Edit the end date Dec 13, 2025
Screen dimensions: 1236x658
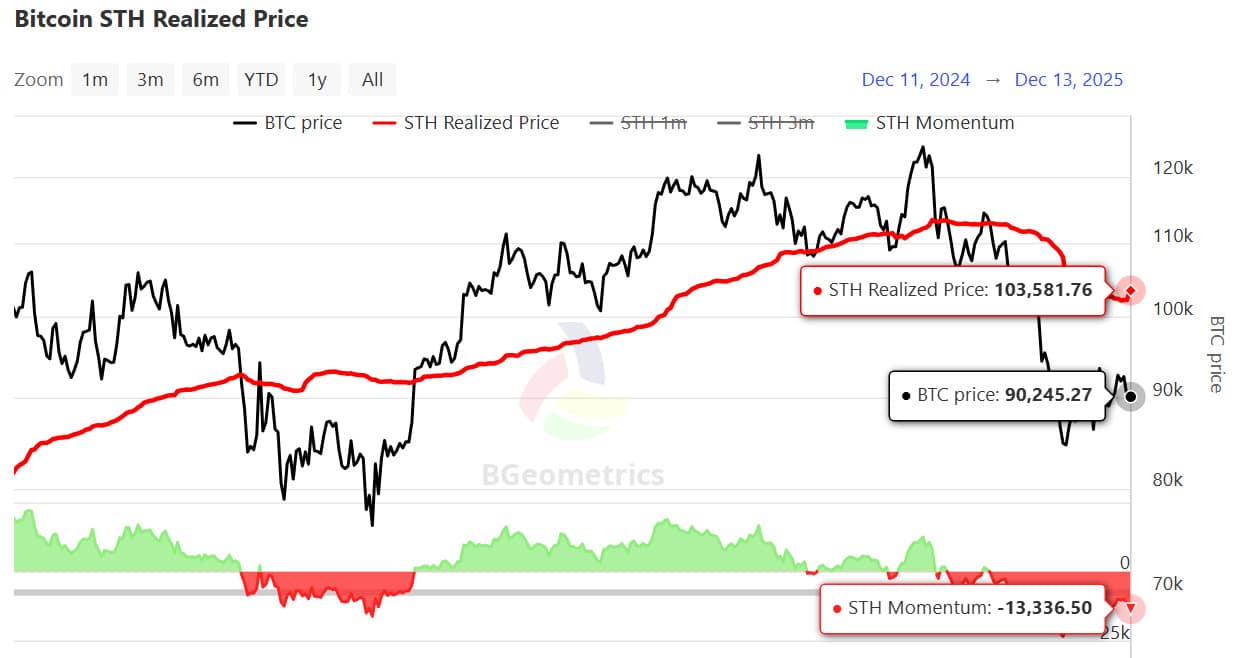[x=1068, y=80]
